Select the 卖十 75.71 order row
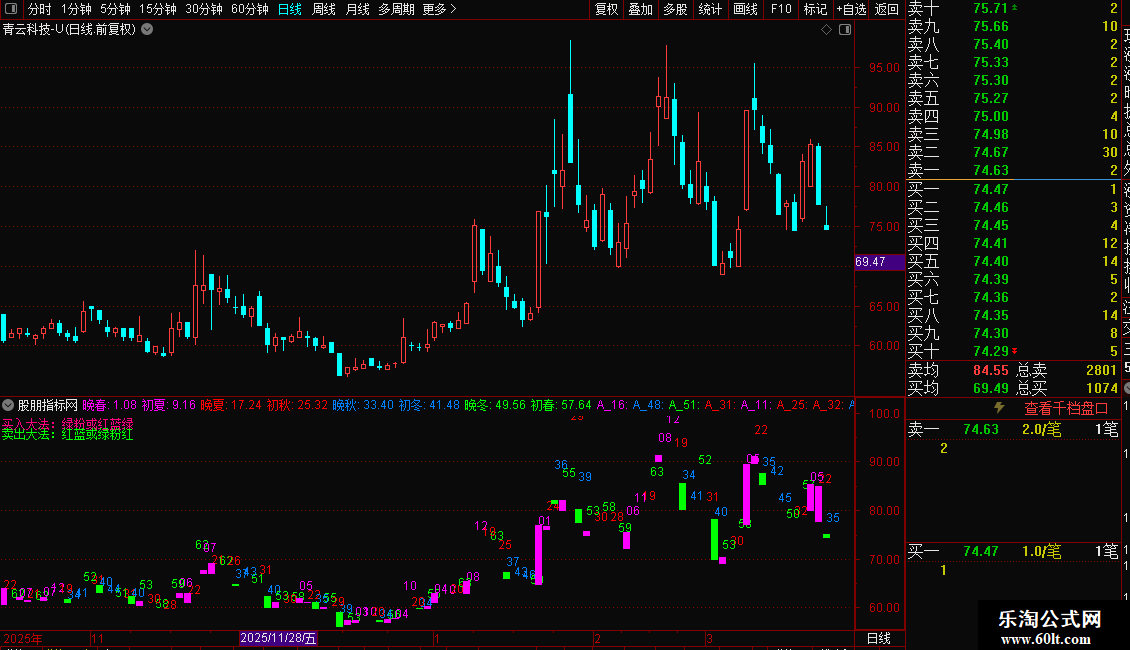Screen dimensions: 1130x650 tap(1013, 8)
